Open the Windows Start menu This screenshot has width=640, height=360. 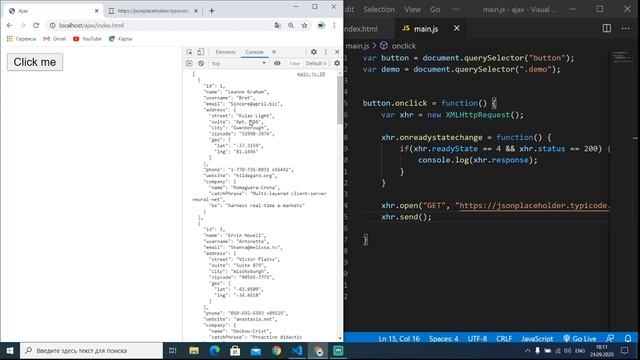coord(10,351)
